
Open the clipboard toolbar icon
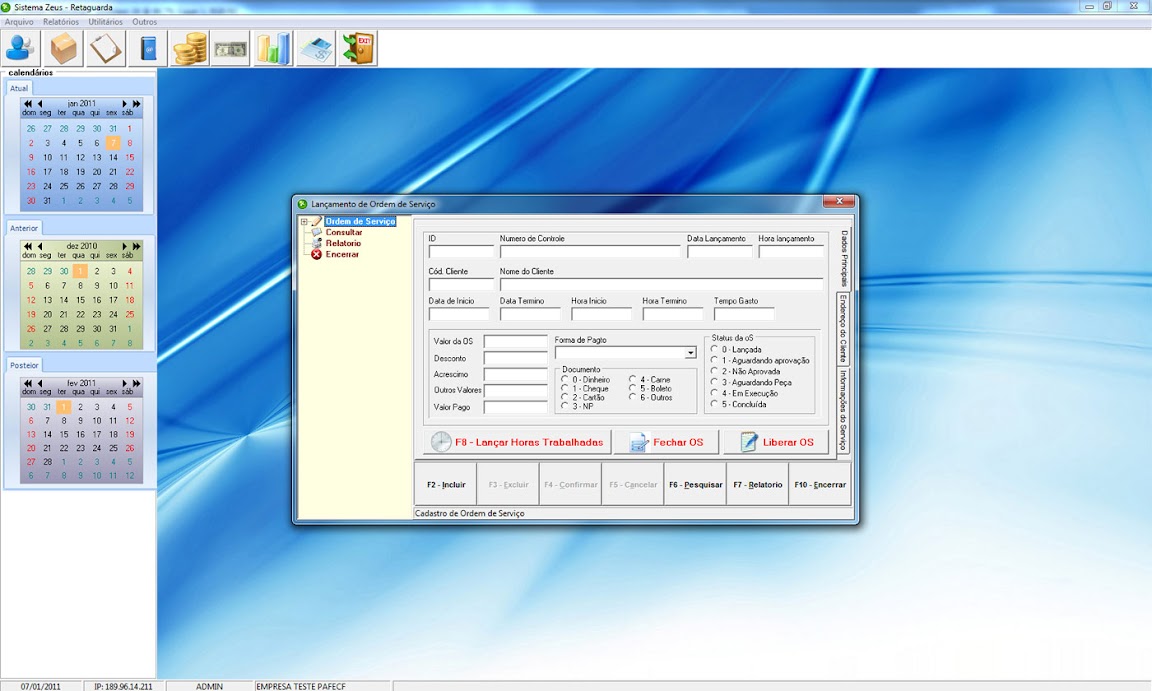105,48
